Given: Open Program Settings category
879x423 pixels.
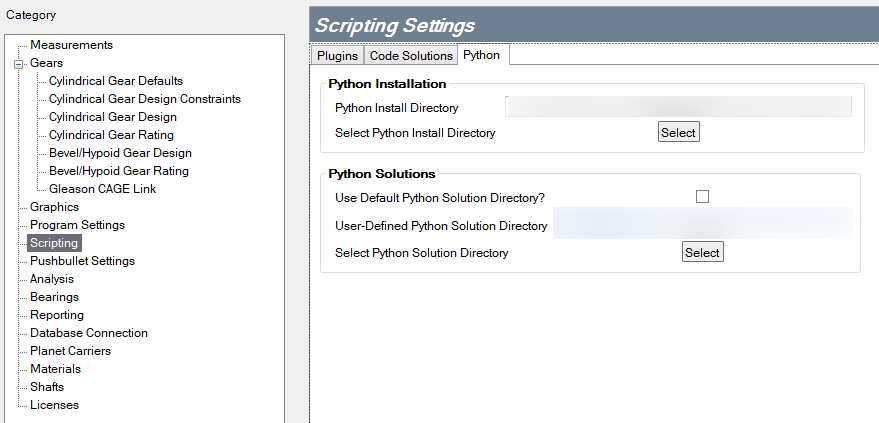Looking at the screenshot, I should pos(77,225).
